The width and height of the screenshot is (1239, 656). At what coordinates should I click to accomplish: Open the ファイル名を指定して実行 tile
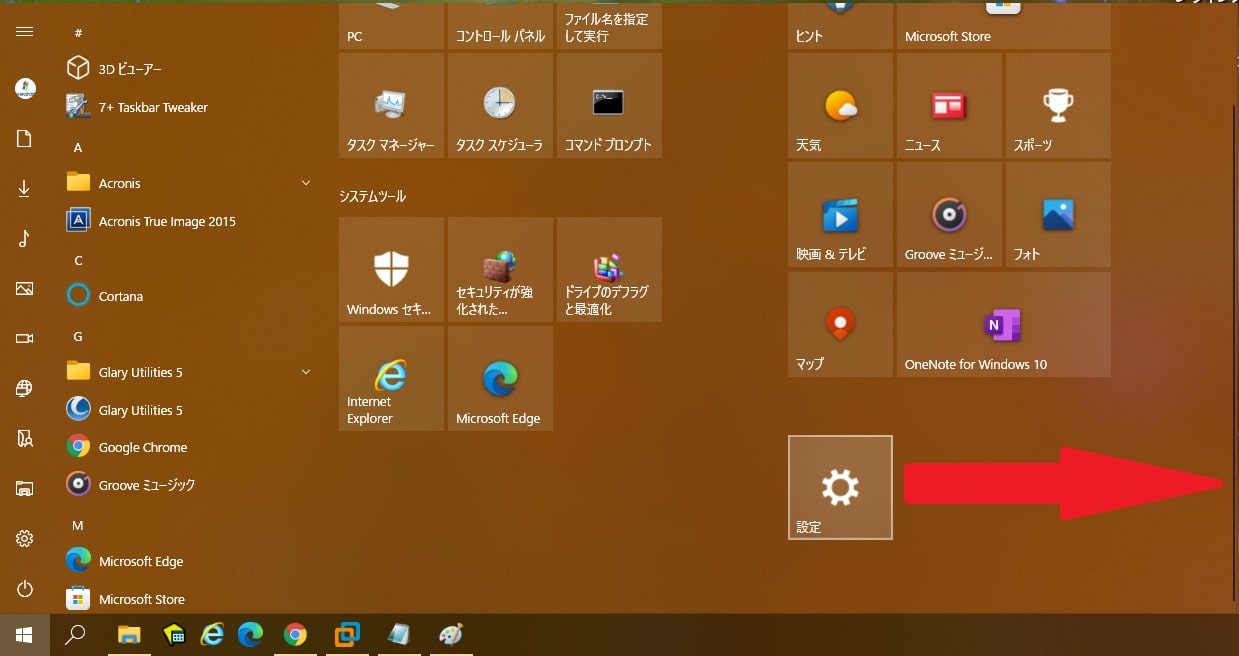(609, 24)
